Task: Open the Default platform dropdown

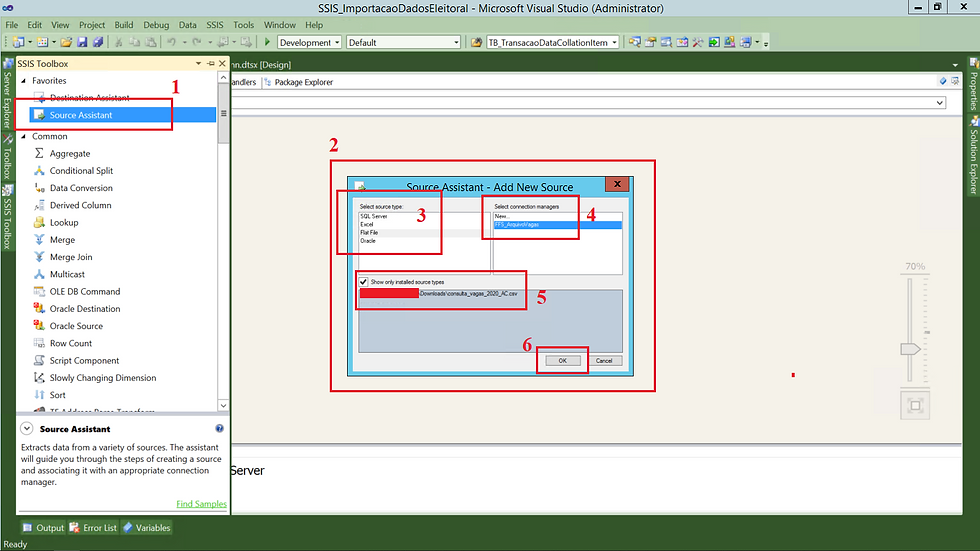Action: click(x=456, y=42)
